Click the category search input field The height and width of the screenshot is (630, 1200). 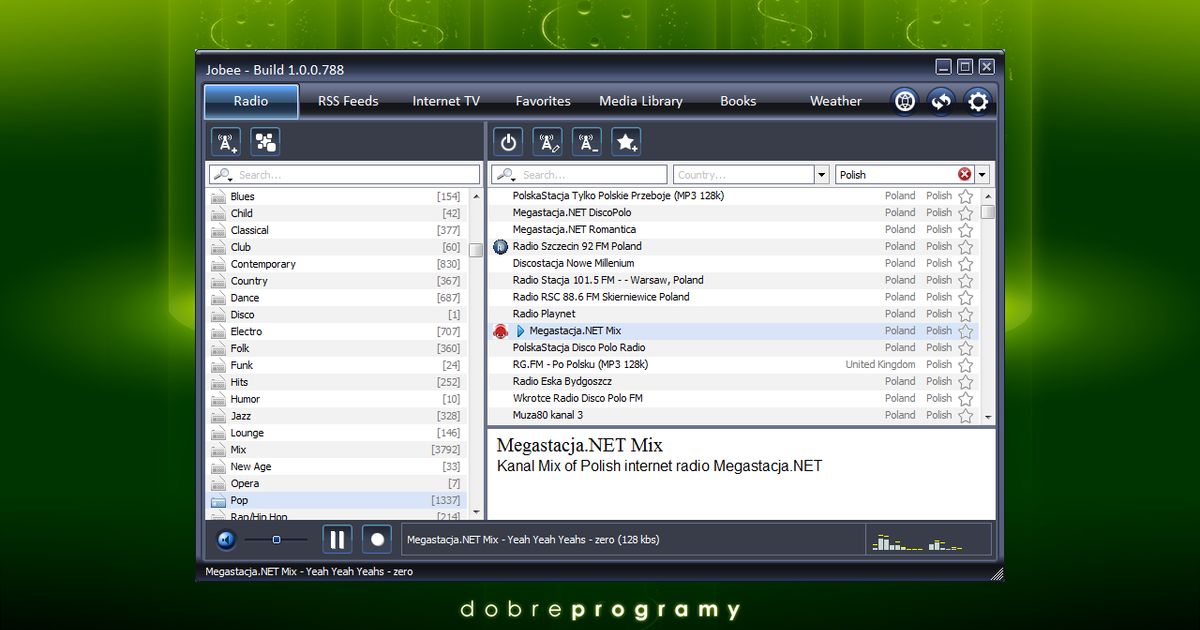(x=344, y=174)
